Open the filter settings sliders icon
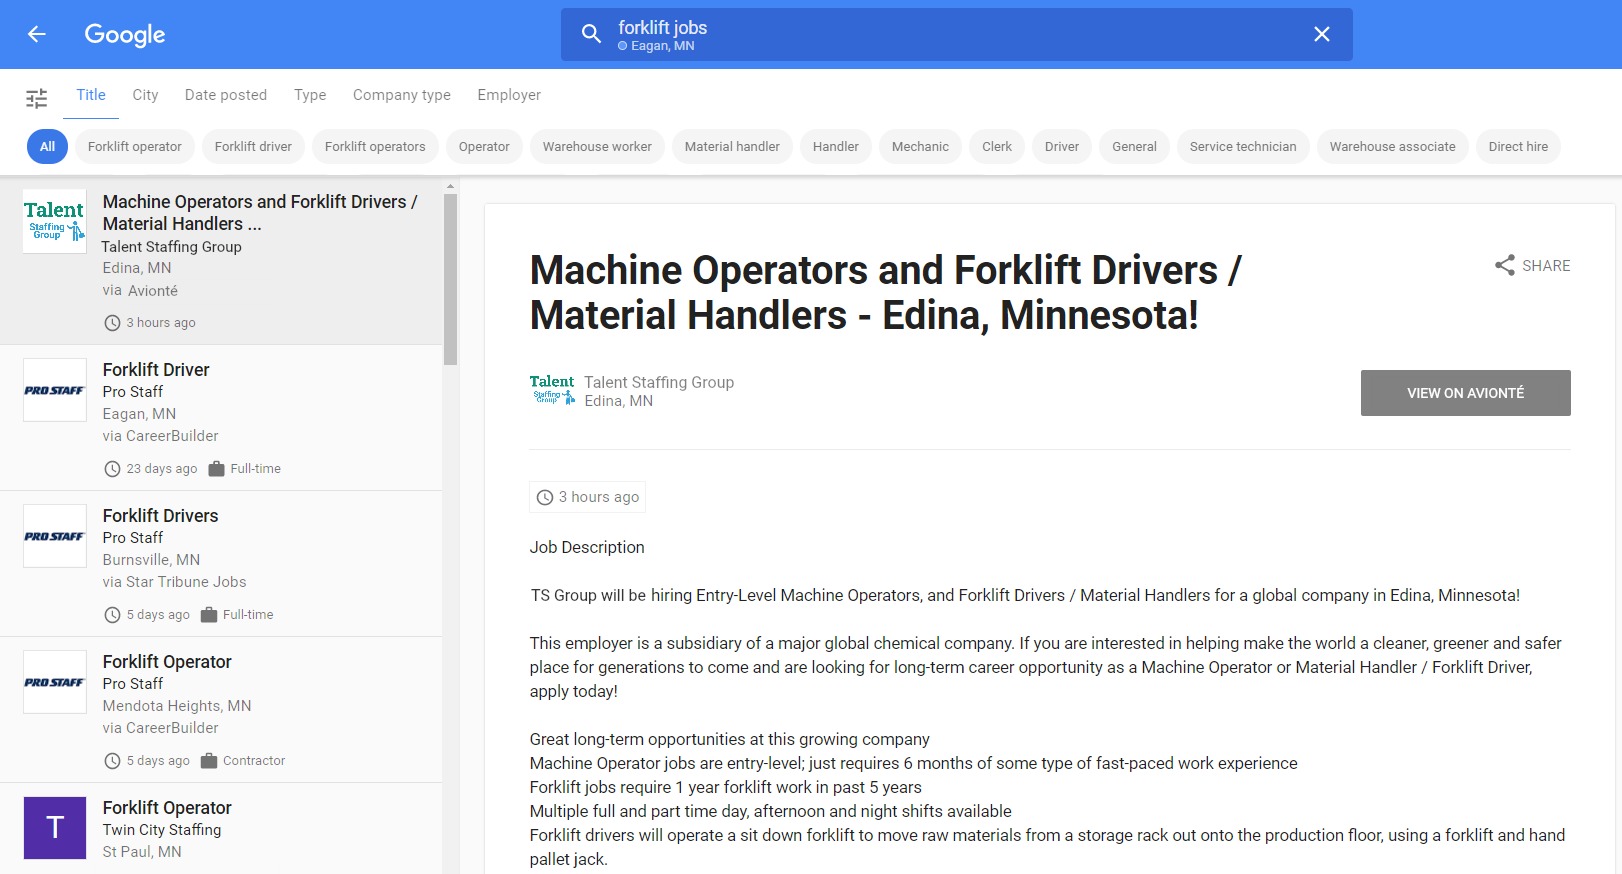This screenshot has width=1622, height=874. [x=36, y=98]
